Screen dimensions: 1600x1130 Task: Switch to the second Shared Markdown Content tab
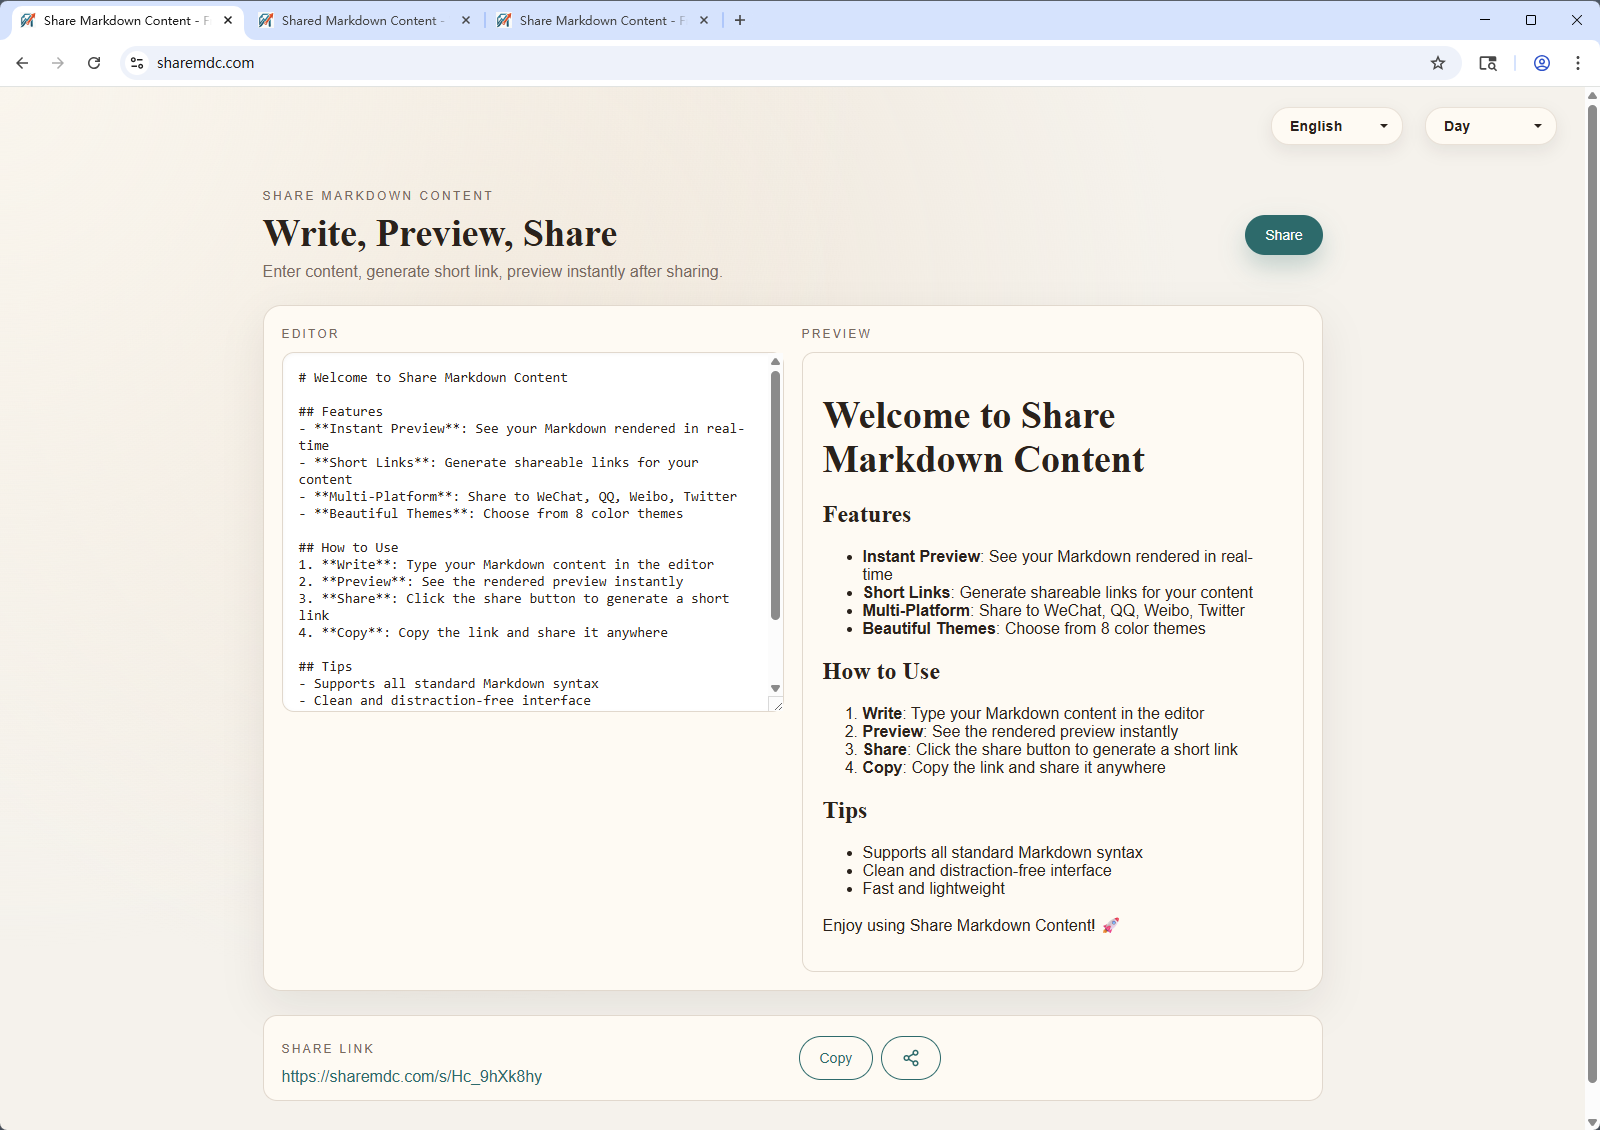tap(360, 20)
